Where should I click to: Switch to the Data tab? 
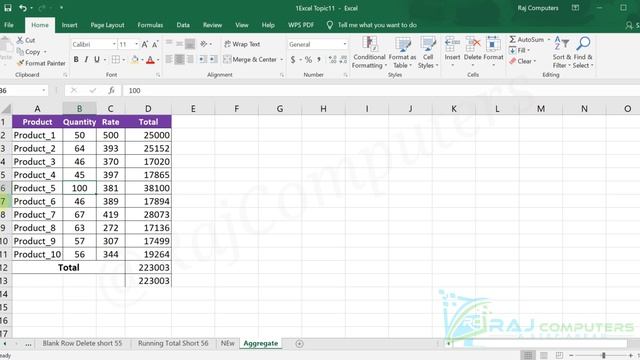point(183,25)
